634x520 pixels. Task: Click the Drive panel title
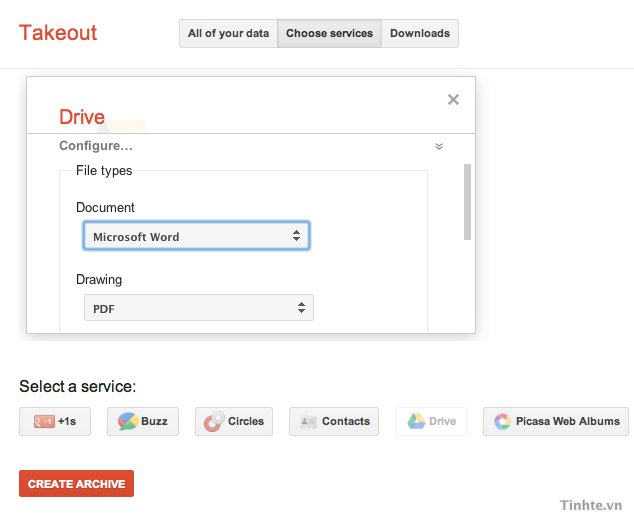tap(82, 117)
